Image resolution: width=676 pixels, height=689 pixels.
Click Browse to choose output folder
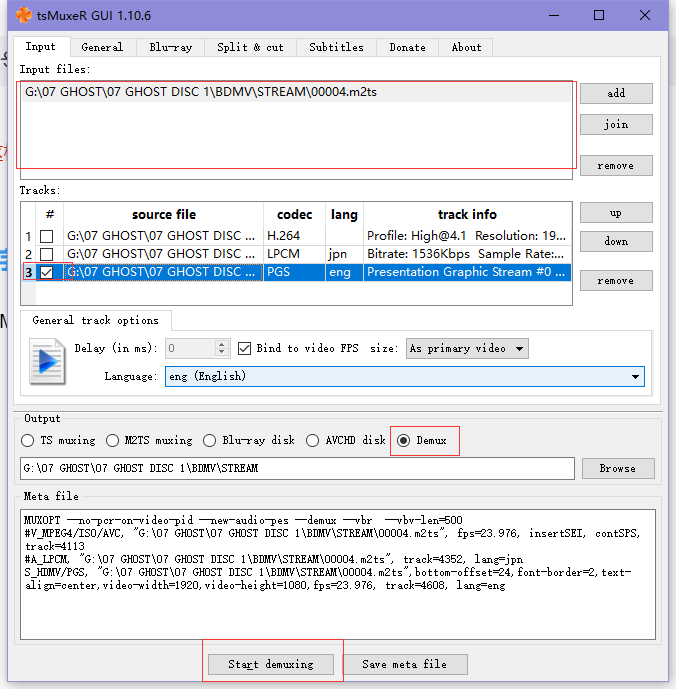point(617,468)
